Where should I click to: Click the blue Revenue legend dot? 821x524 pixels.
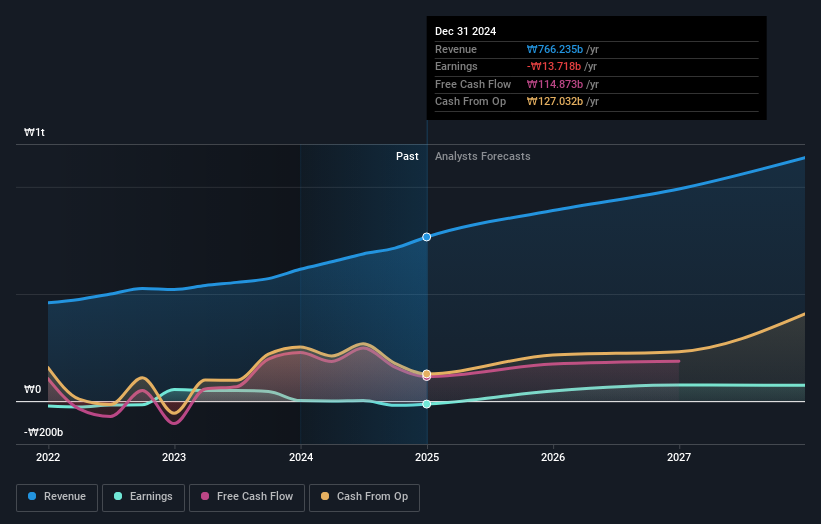pyautogui.click(x=32, y=496)
